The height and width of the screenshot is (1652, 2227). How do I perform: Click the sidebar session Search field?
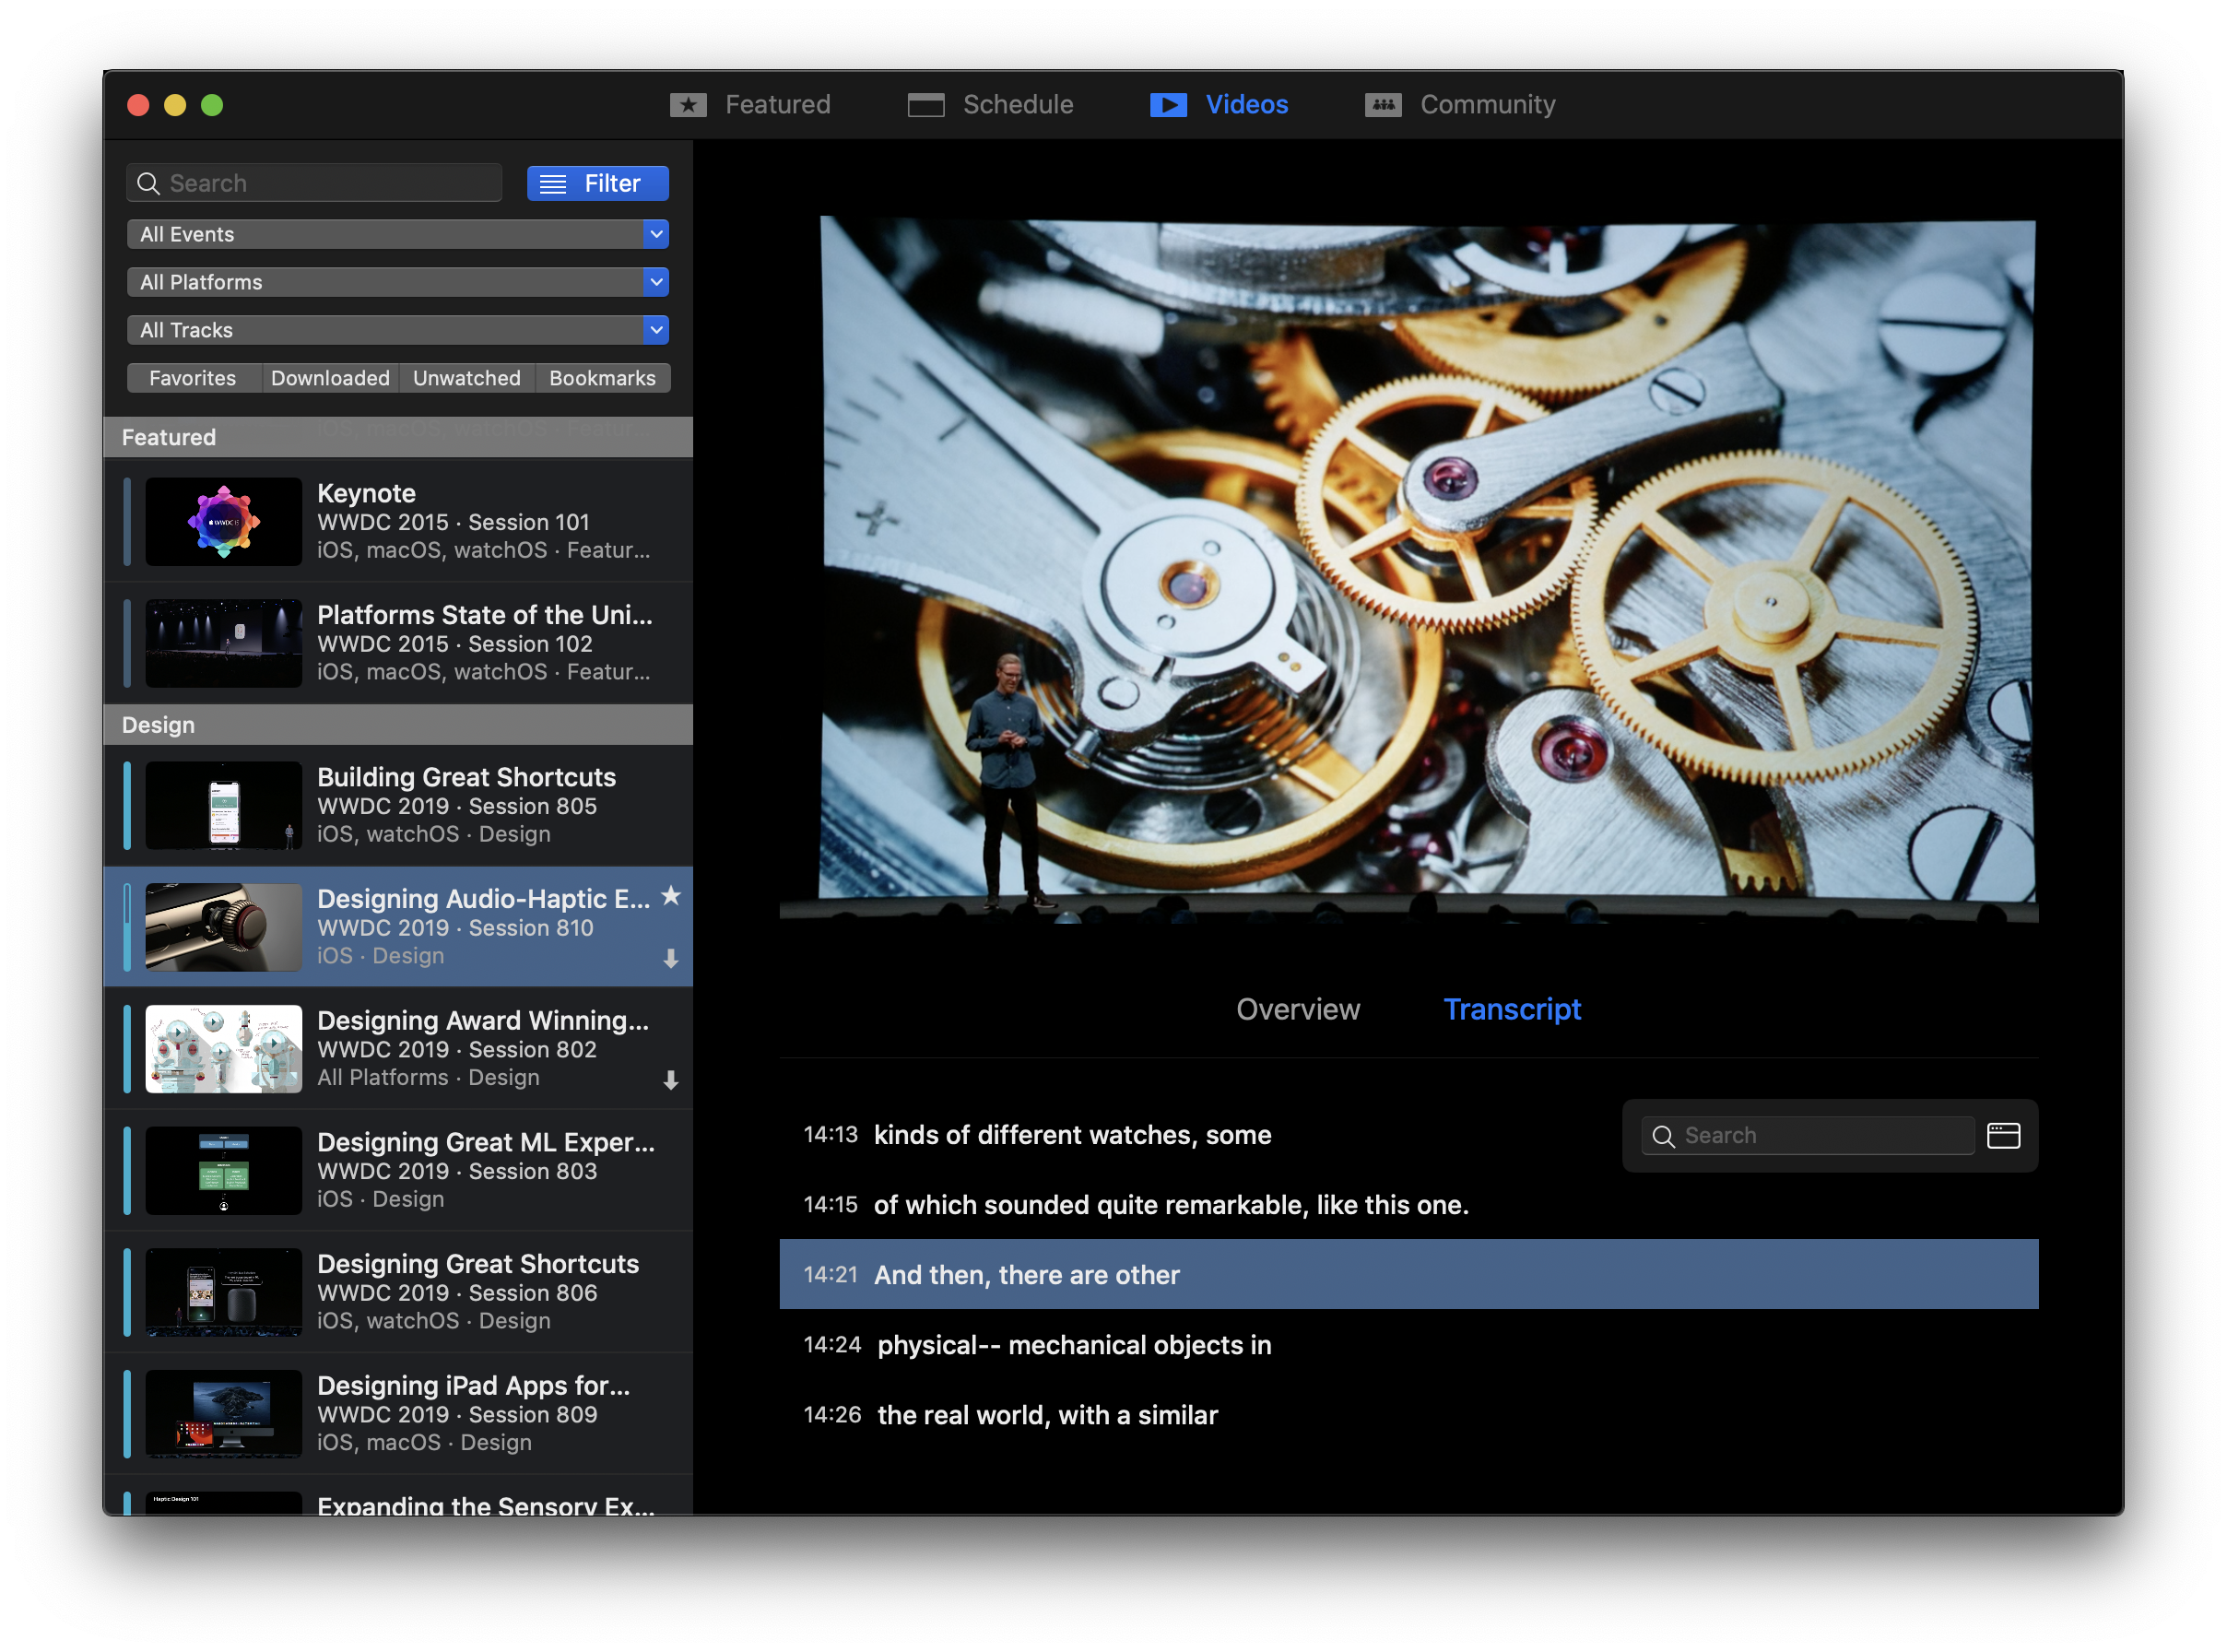click(330, 183)
